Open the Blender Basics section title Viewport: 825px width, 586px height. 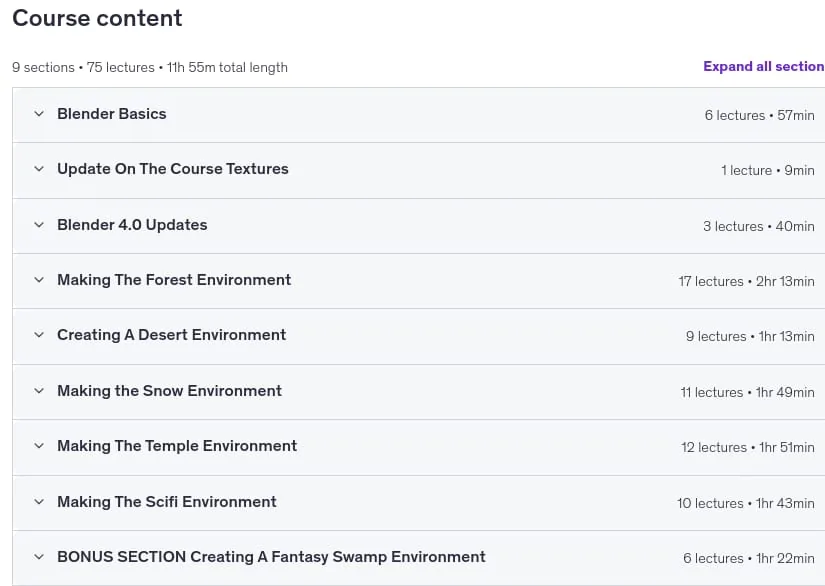point(112,114)
